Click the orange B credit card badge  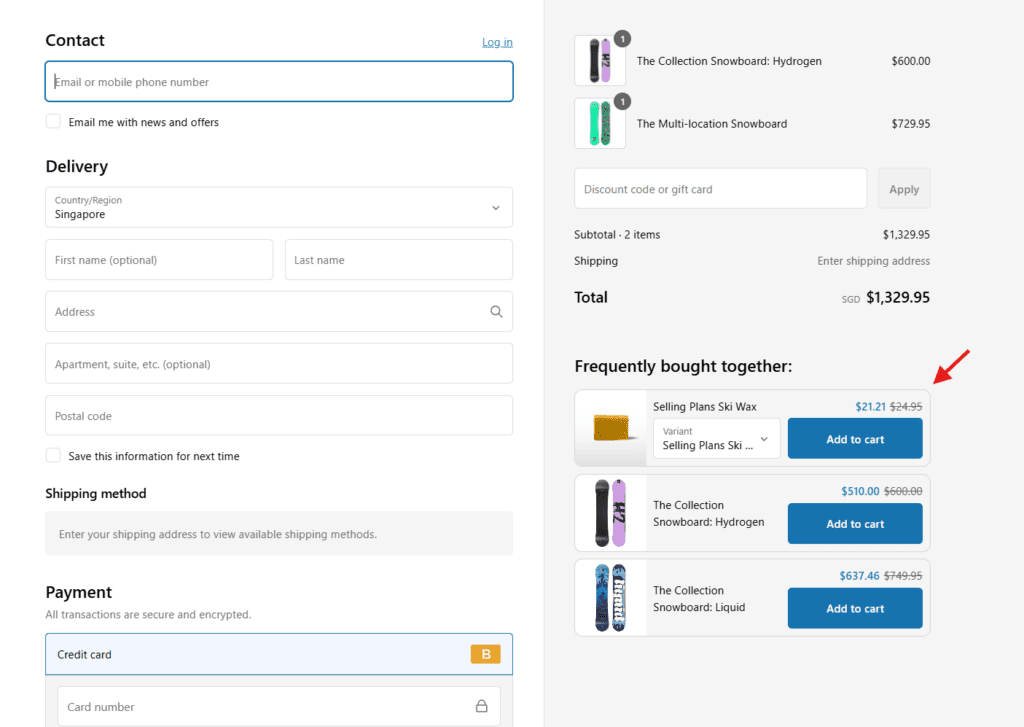click(x=485, y=655)
